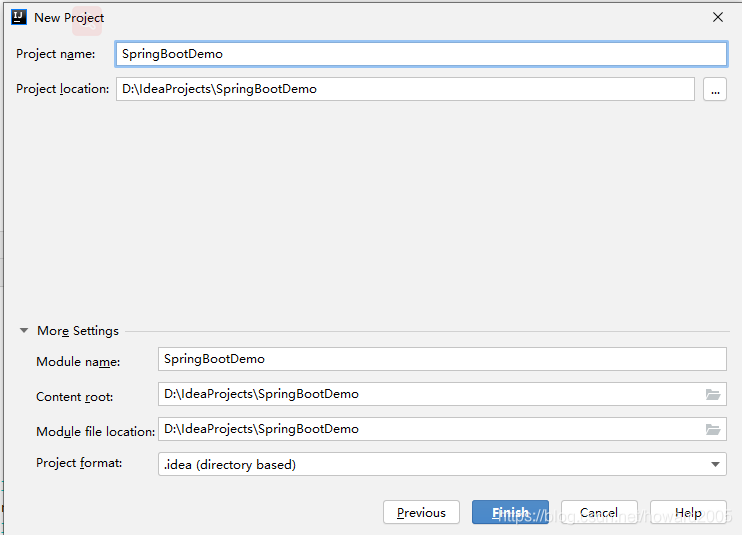Click the 'Module file location:' label
This screenshot has height=535, width=742.
pos(96,432)
